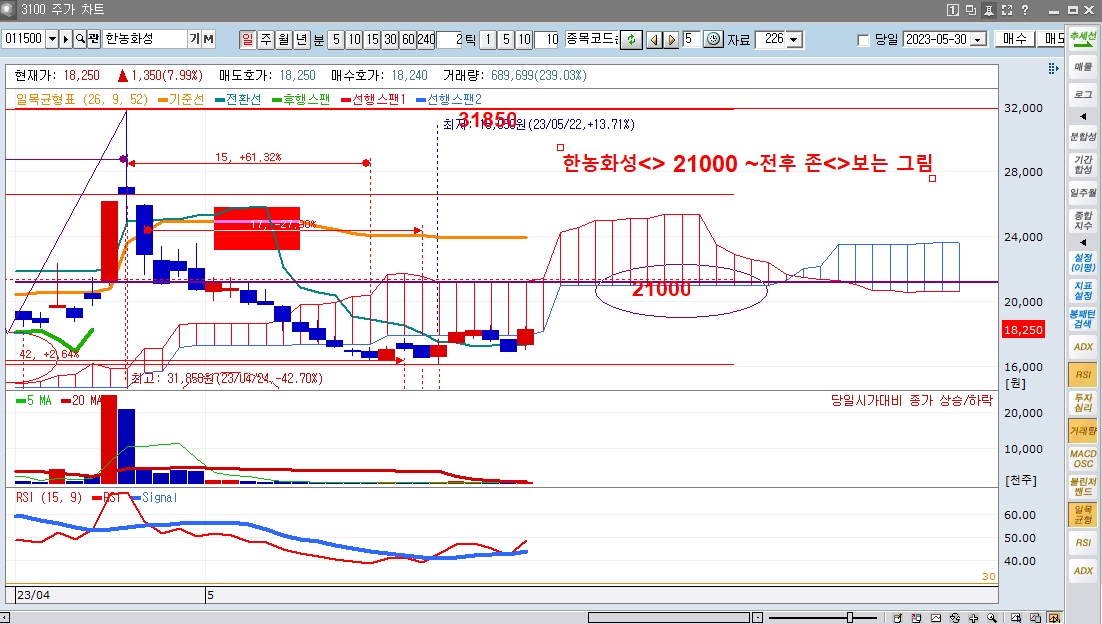
Task: Click the green refresh icon beside 종목코드
Action: (630, 39)
